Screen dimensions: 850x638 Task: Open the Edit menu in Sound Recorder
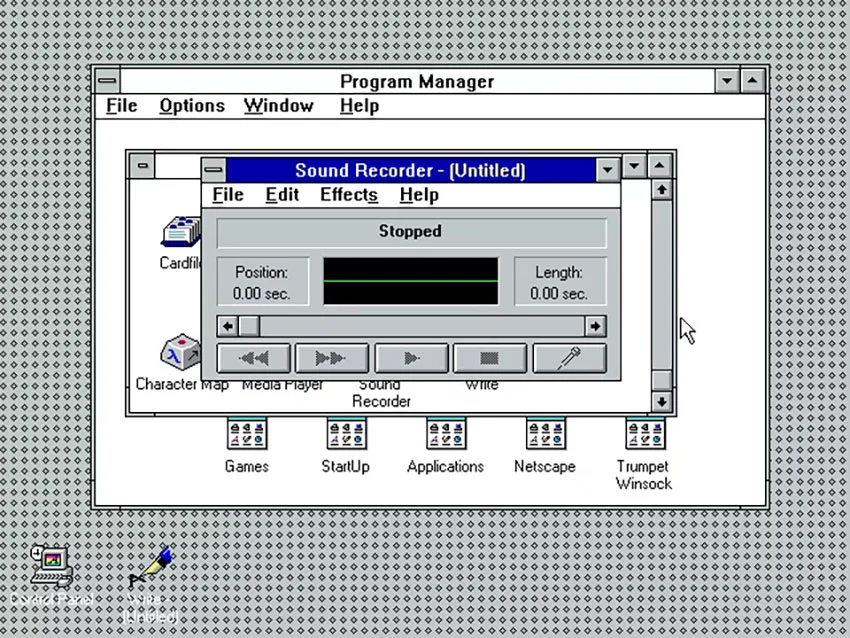coord(282,195)
